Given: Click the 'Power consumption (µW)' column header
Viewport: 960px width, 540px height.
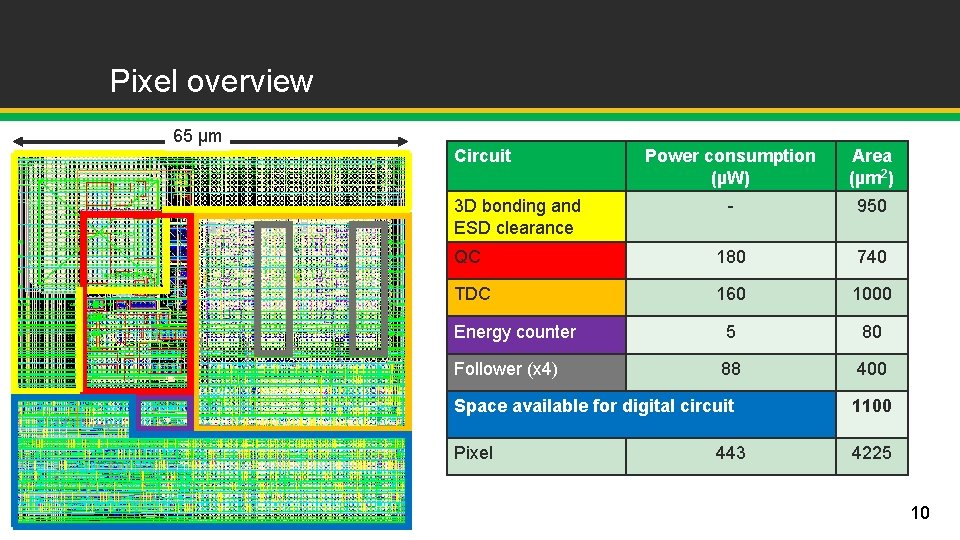Looking at the screenshot, I should (730, 167).
